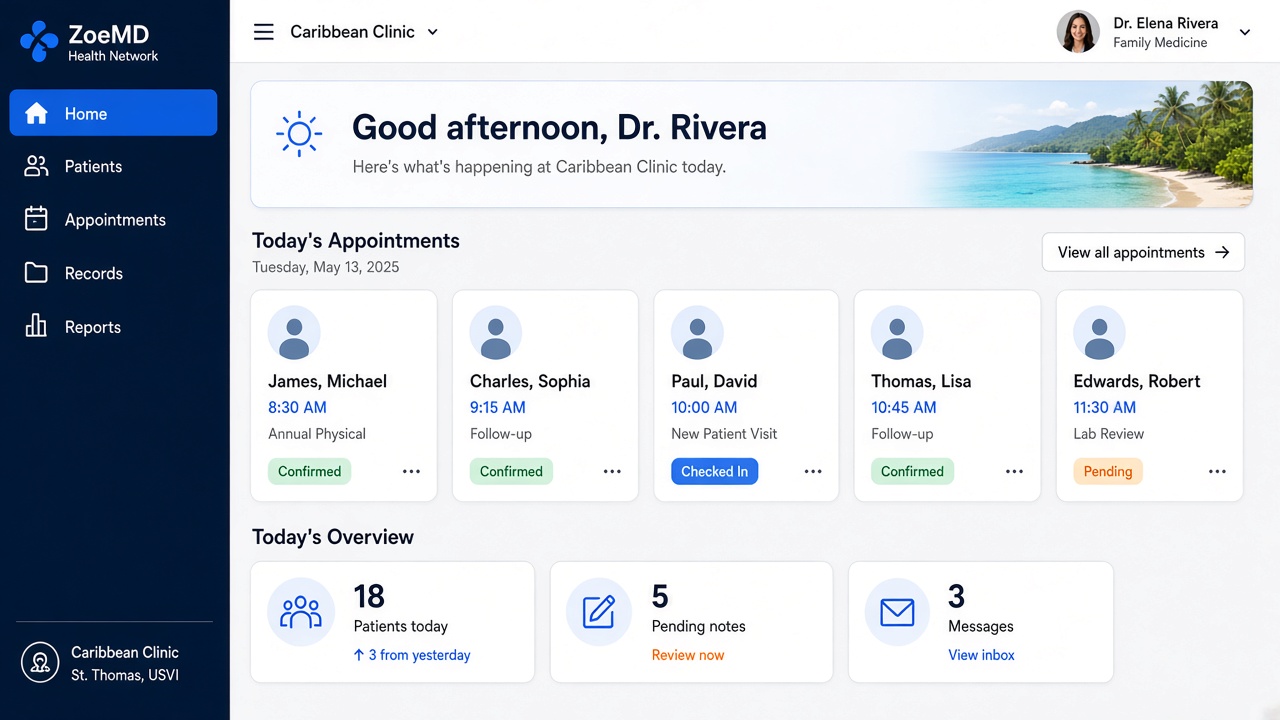This screenshot has height=720, width=1280.
Task: Click the Review now link
Action: point(688,655)
